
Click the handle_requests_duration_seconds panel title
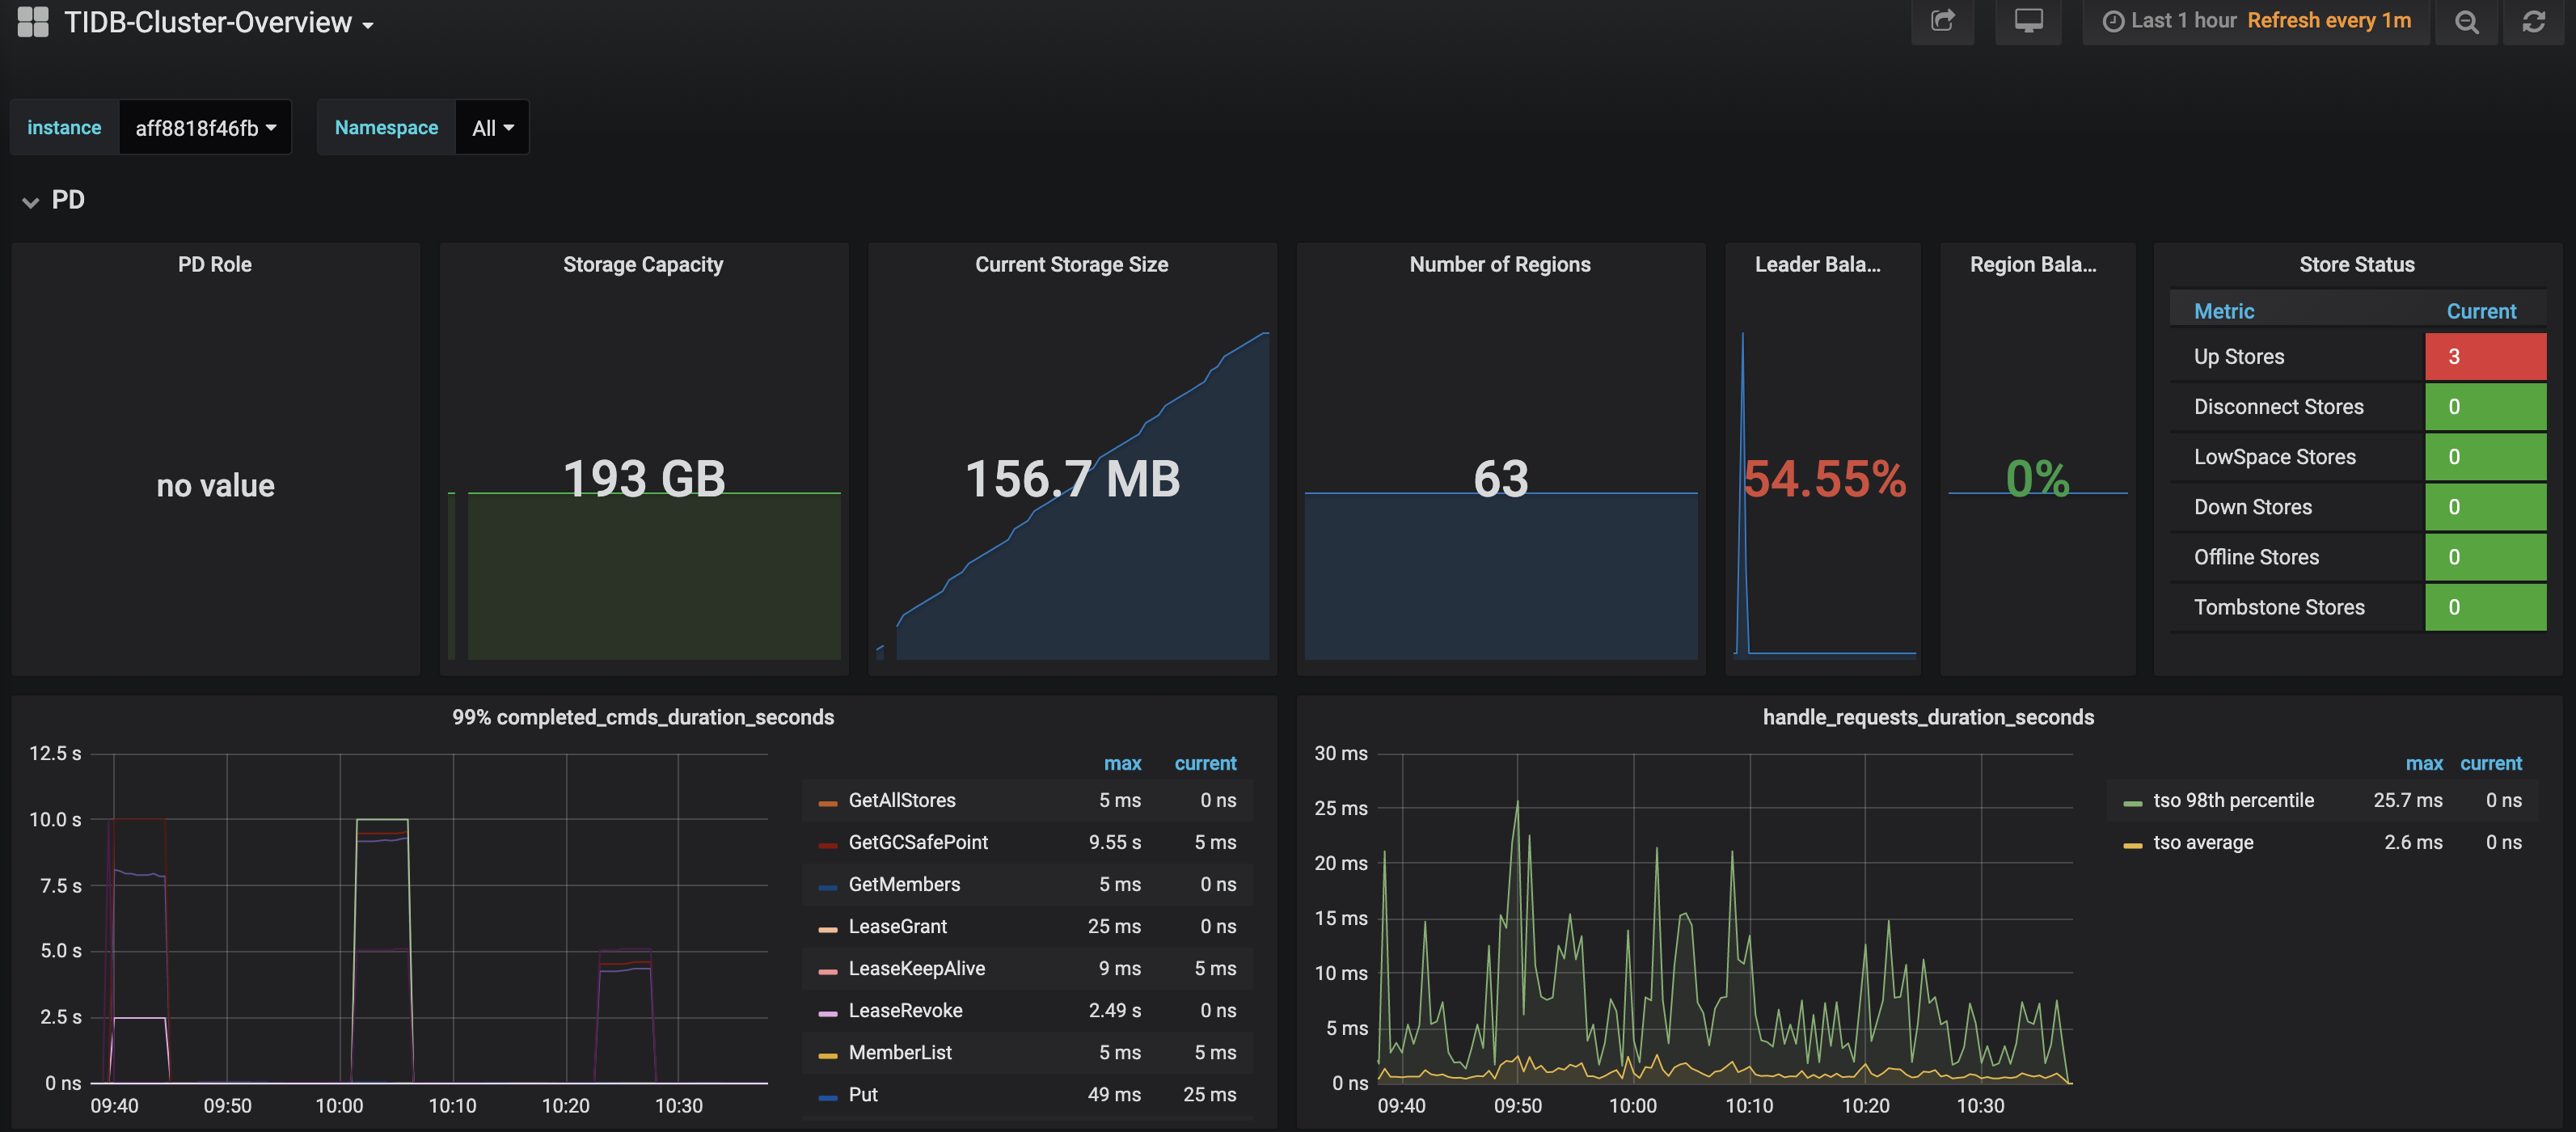(x=1929, y=717)
